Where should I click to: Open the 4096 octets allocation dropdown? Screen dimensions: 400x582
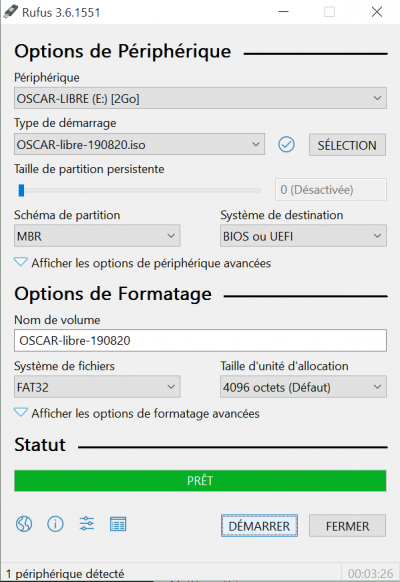pyautogui.click(x=303, y=387)
